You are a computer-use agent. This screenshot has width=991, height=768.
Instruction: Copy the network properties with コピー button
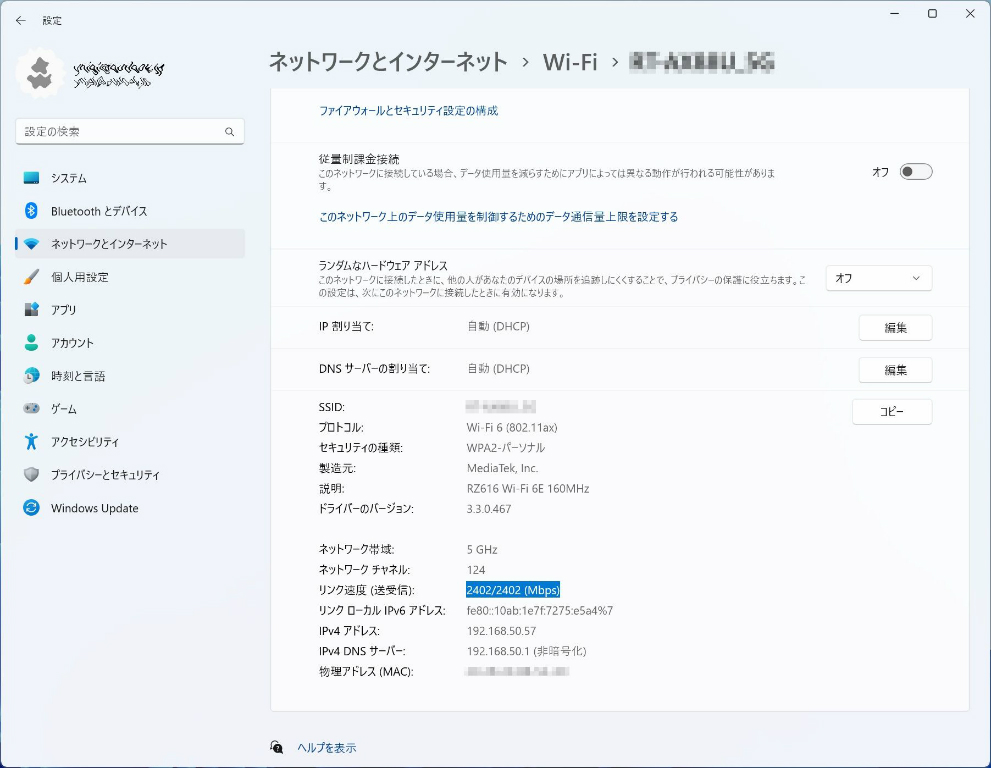coord(891,412)
